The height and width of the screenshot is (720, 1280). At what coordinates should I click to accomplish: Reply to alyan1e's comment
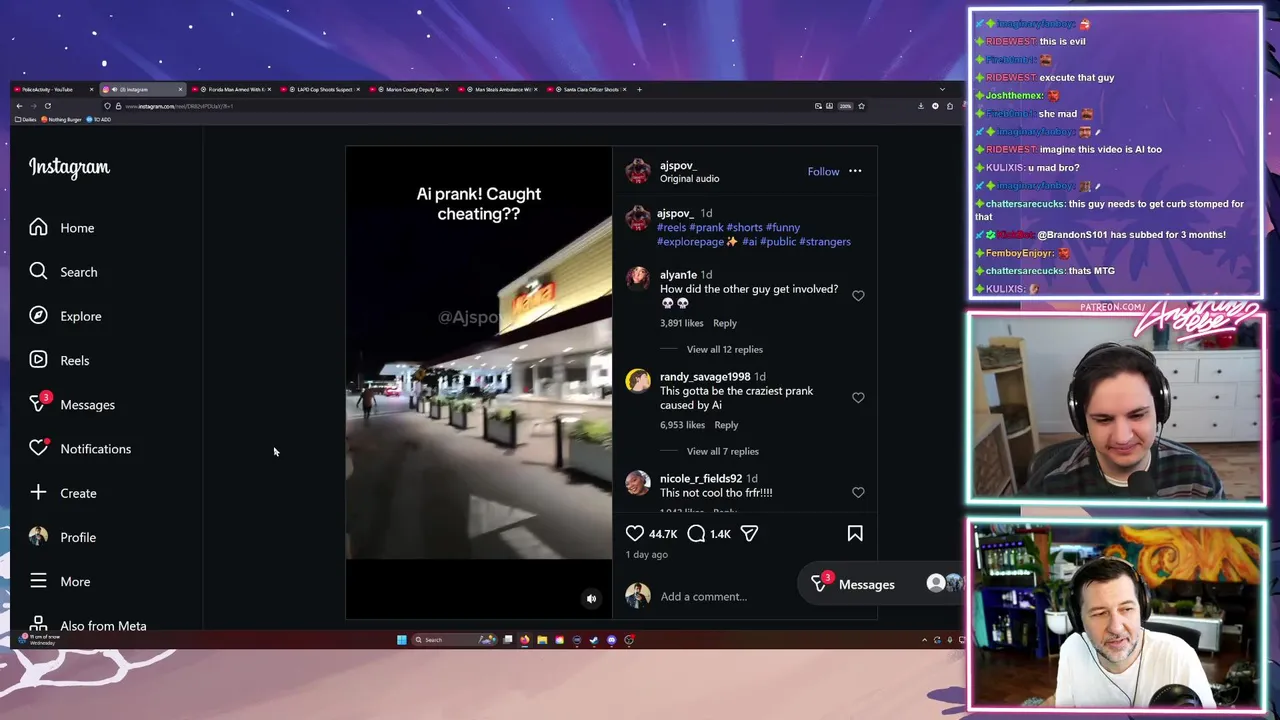tap(725, 323)
